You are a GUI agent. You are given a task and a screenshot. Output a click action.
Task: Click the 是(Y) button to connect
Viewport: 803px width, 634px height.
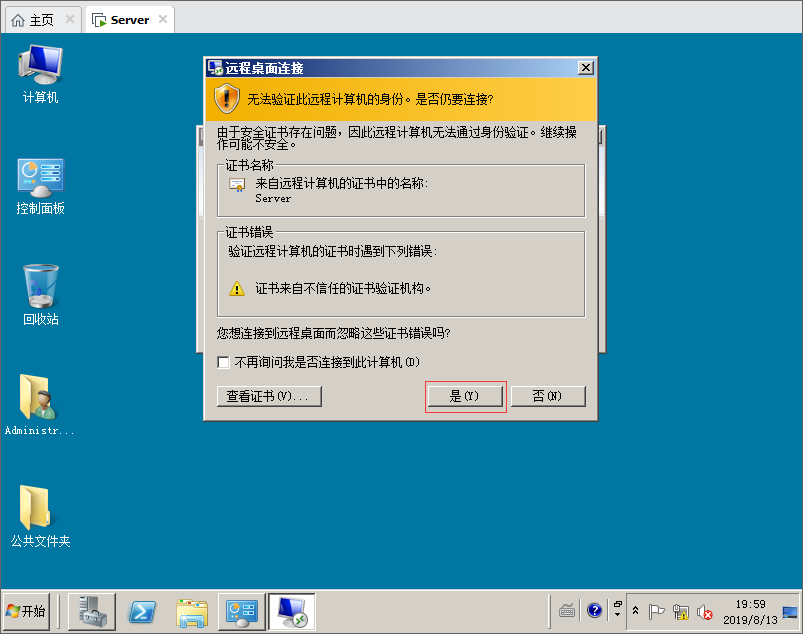pyautogui.click(x=465, y=396)
